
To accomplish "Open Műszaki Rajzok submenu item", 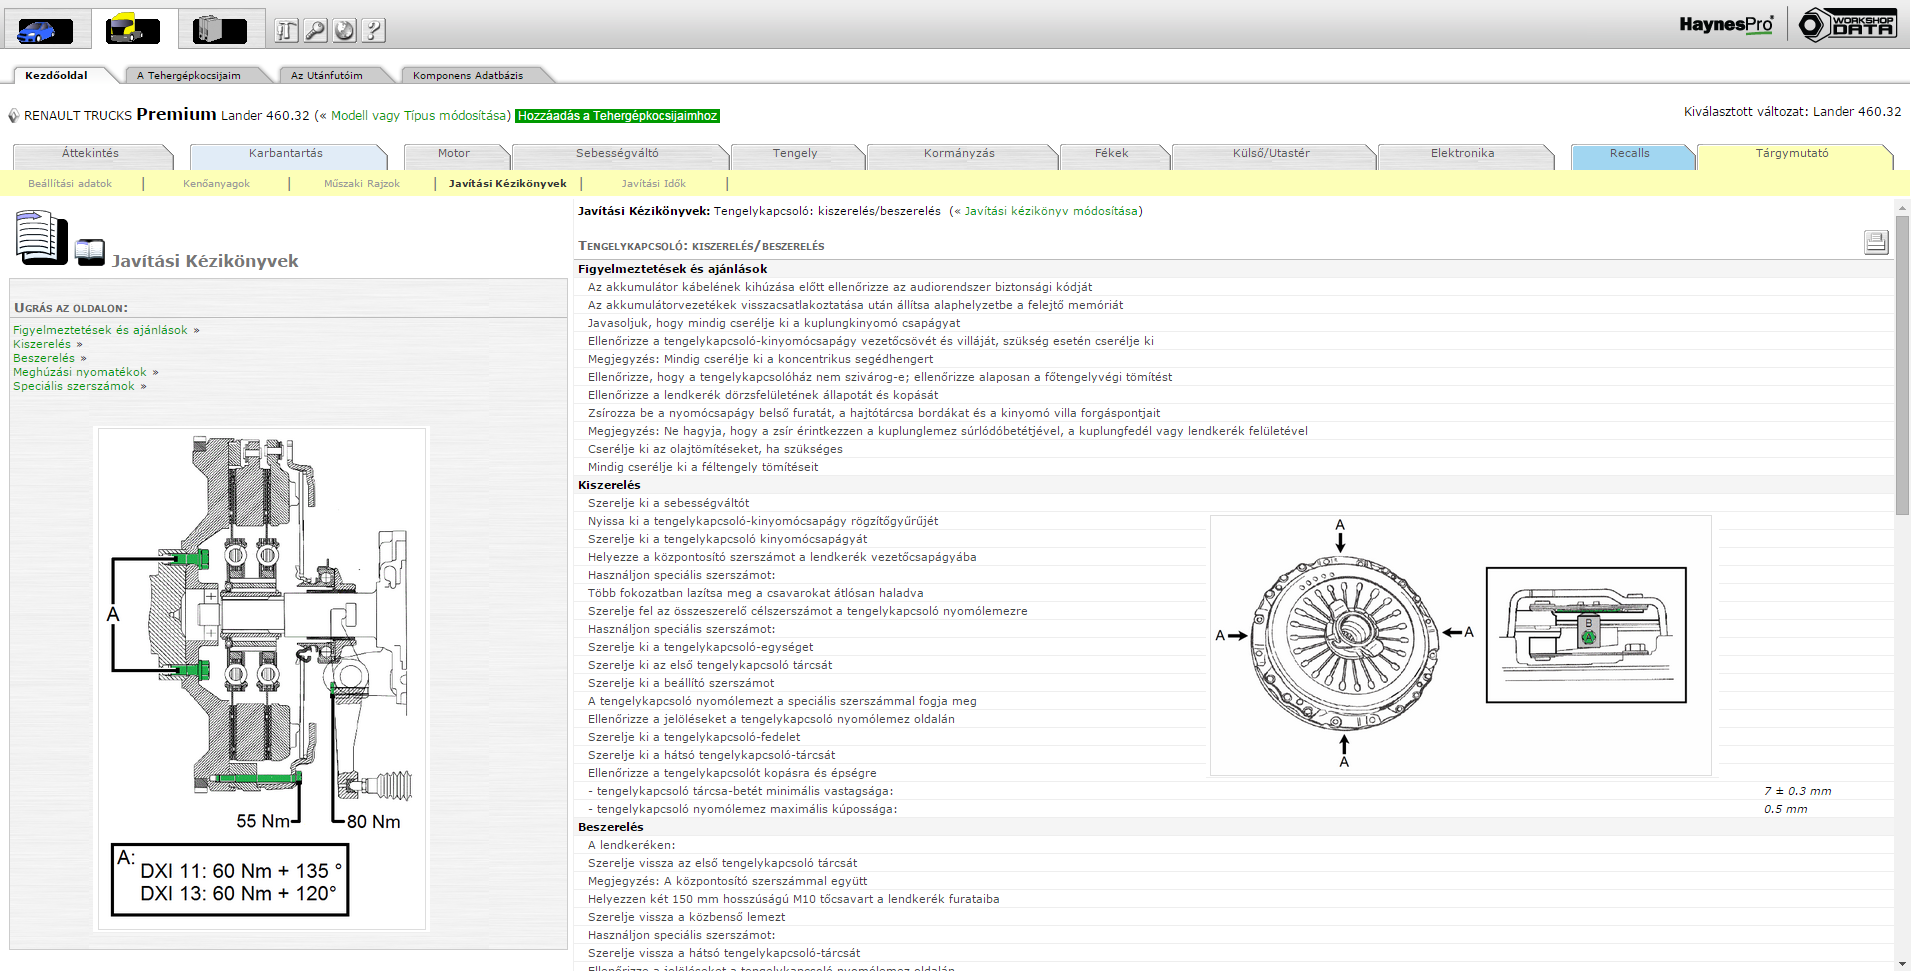I will tap(361, 184).
